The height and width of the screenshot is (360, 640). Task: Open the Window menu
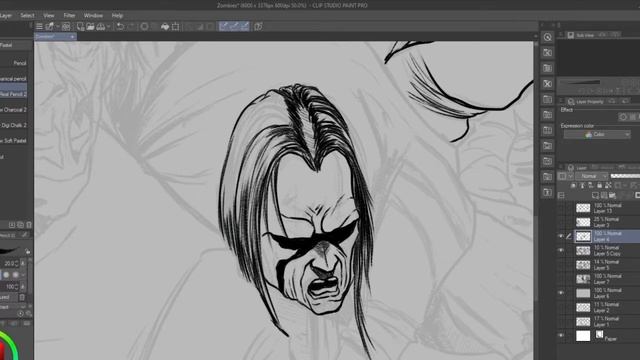pyautogui.click(x=93, y=16)
